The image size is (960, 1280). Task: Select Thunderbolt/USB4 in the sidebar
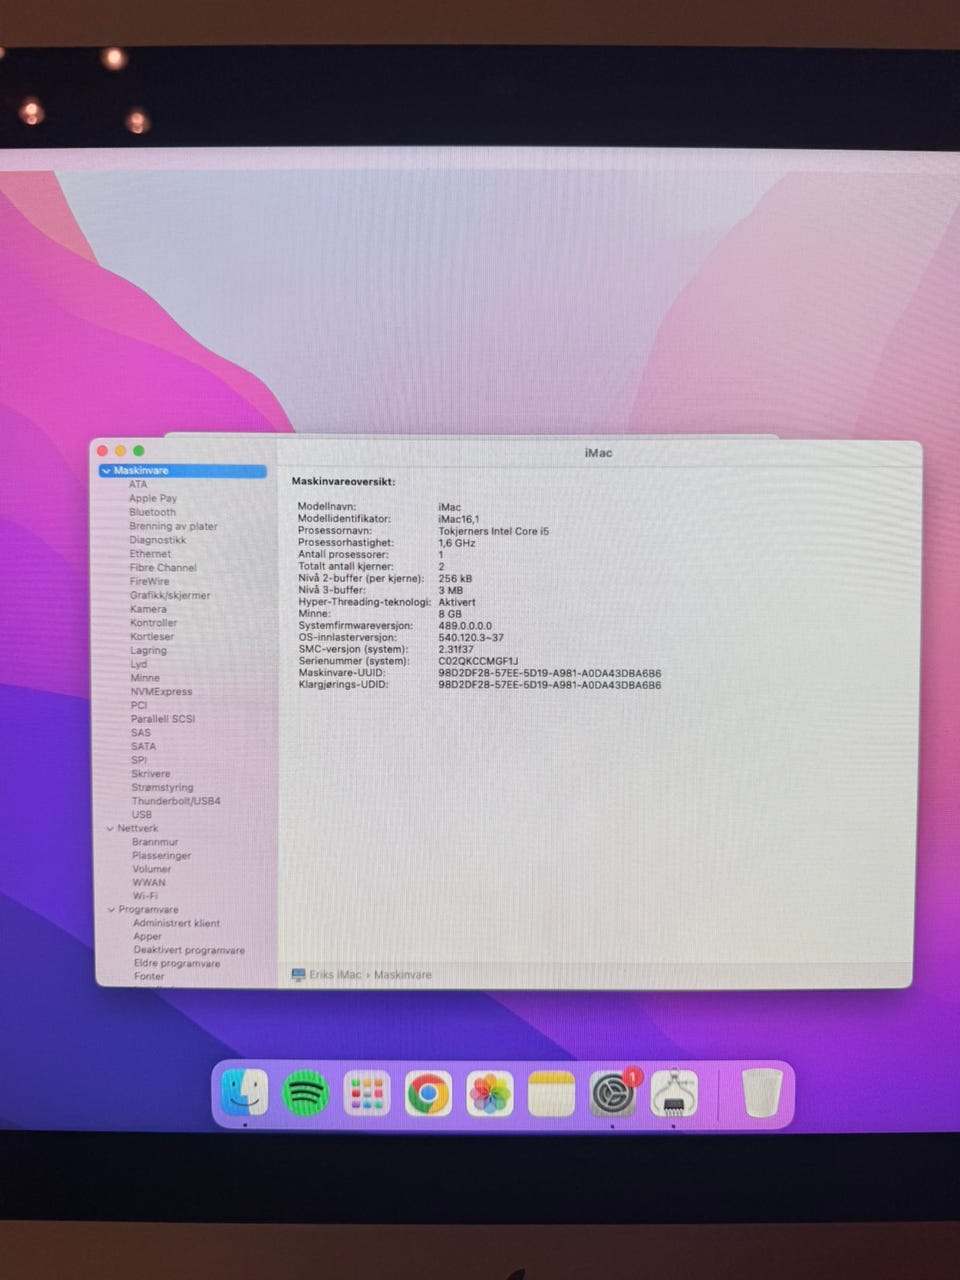[176, 801]
